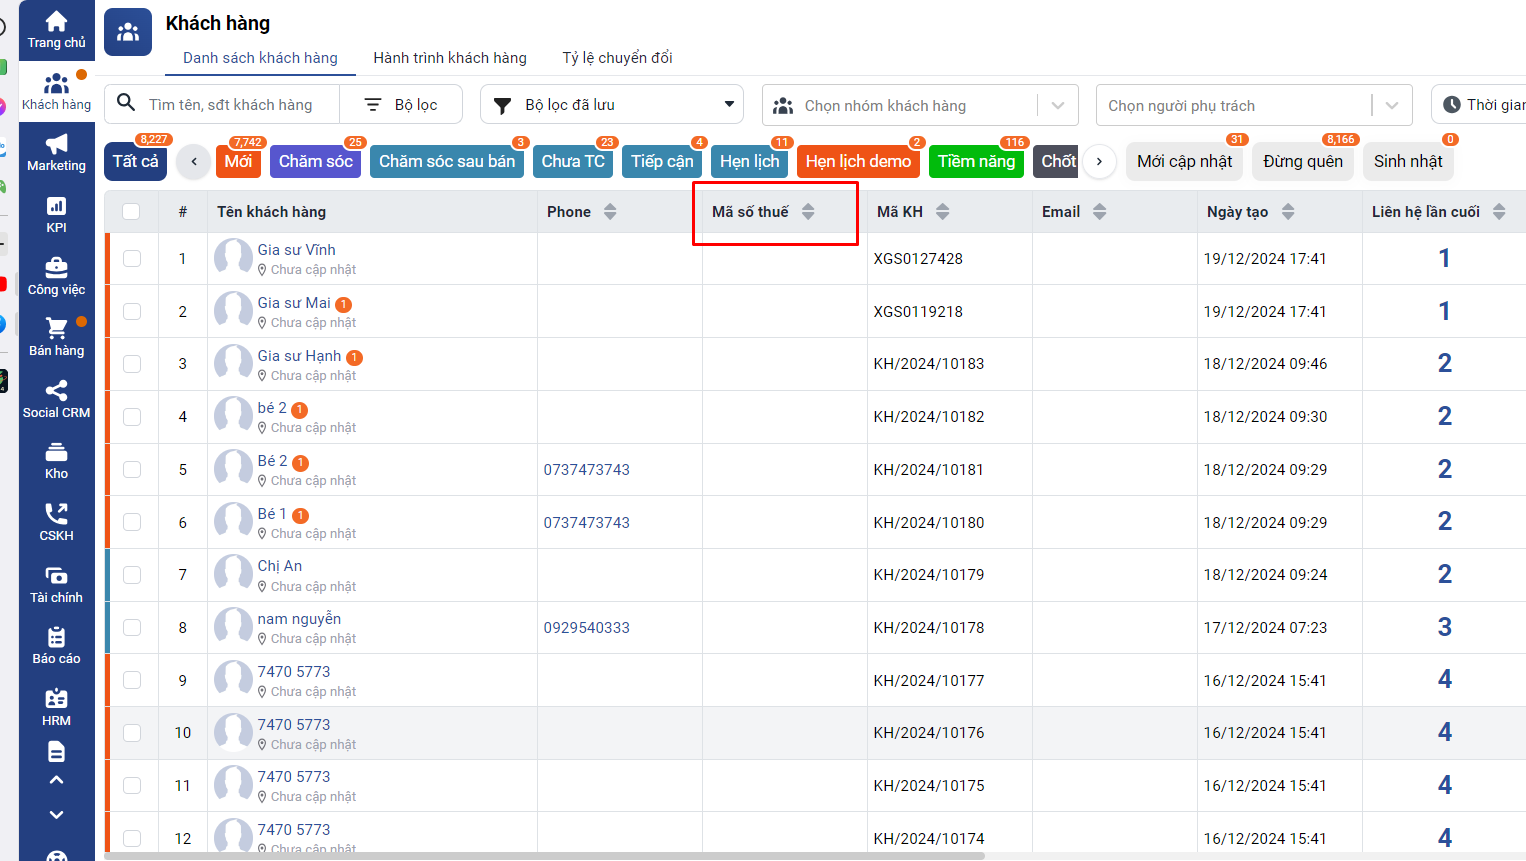Check the box for Gia sư Vĩnh row
This screenshot has height=861, width=1526.
point(132,258)
